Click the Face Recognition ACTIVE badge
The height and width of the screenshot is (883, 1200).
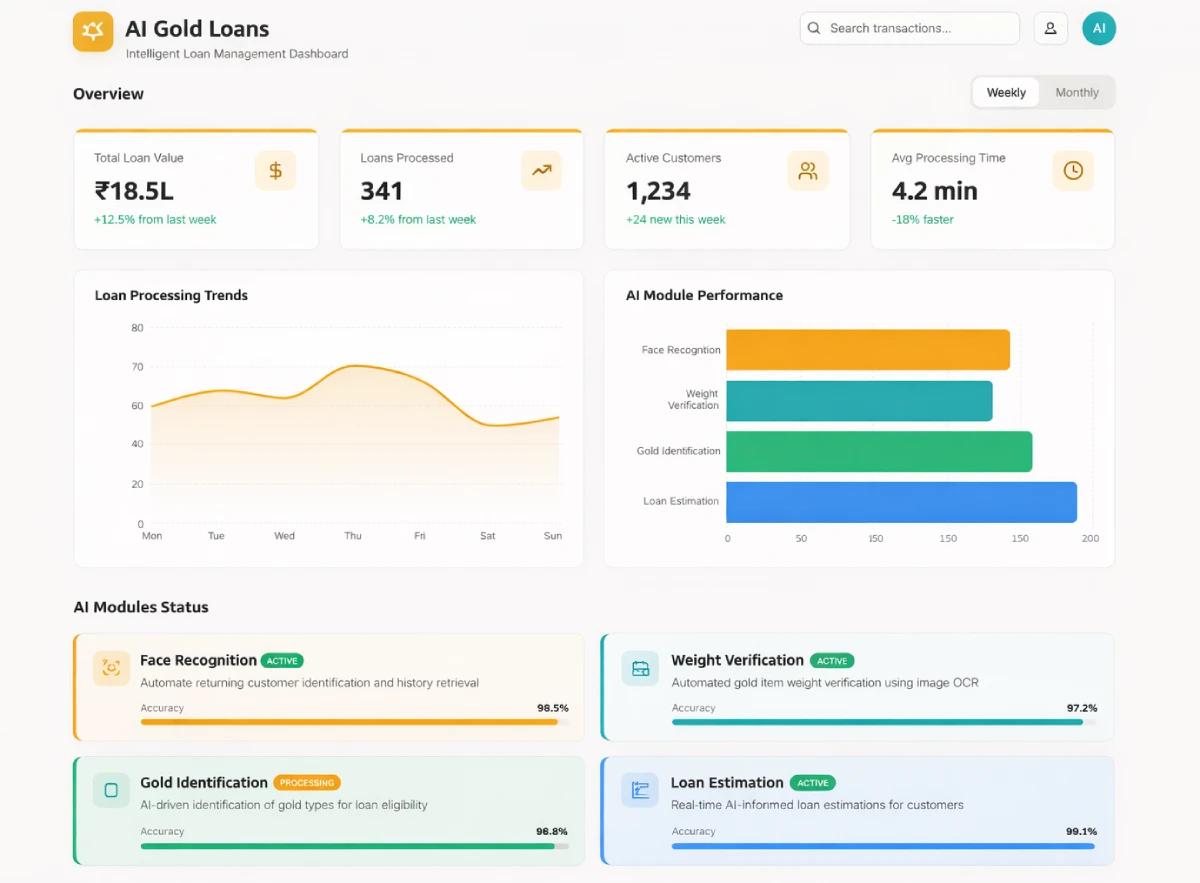(282, 661)
